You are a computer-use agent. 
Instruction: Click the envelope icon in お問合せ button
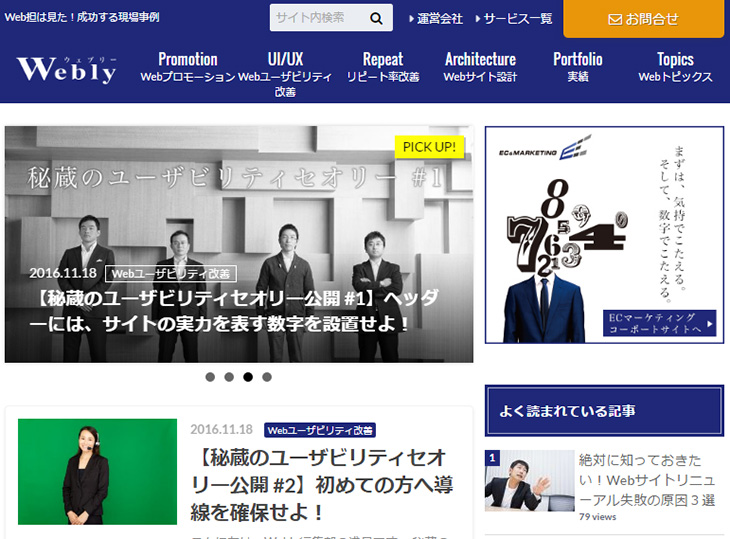[x=615, y=20]
